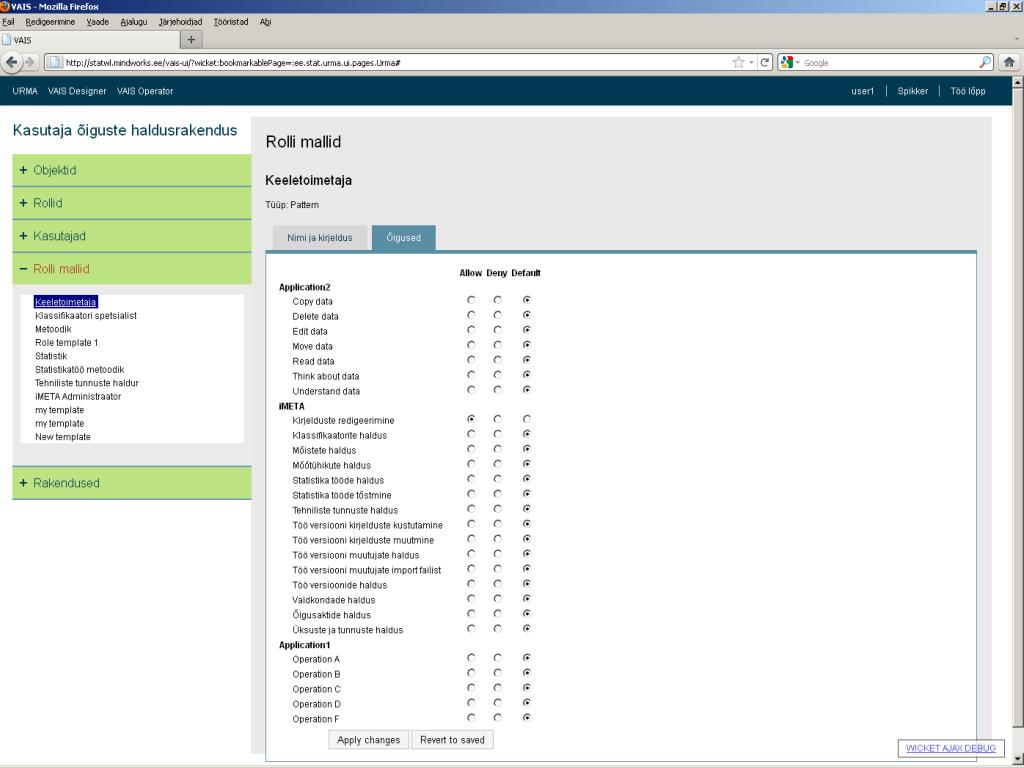Click the Apply changes button
1024x768 pixels.
368,740
